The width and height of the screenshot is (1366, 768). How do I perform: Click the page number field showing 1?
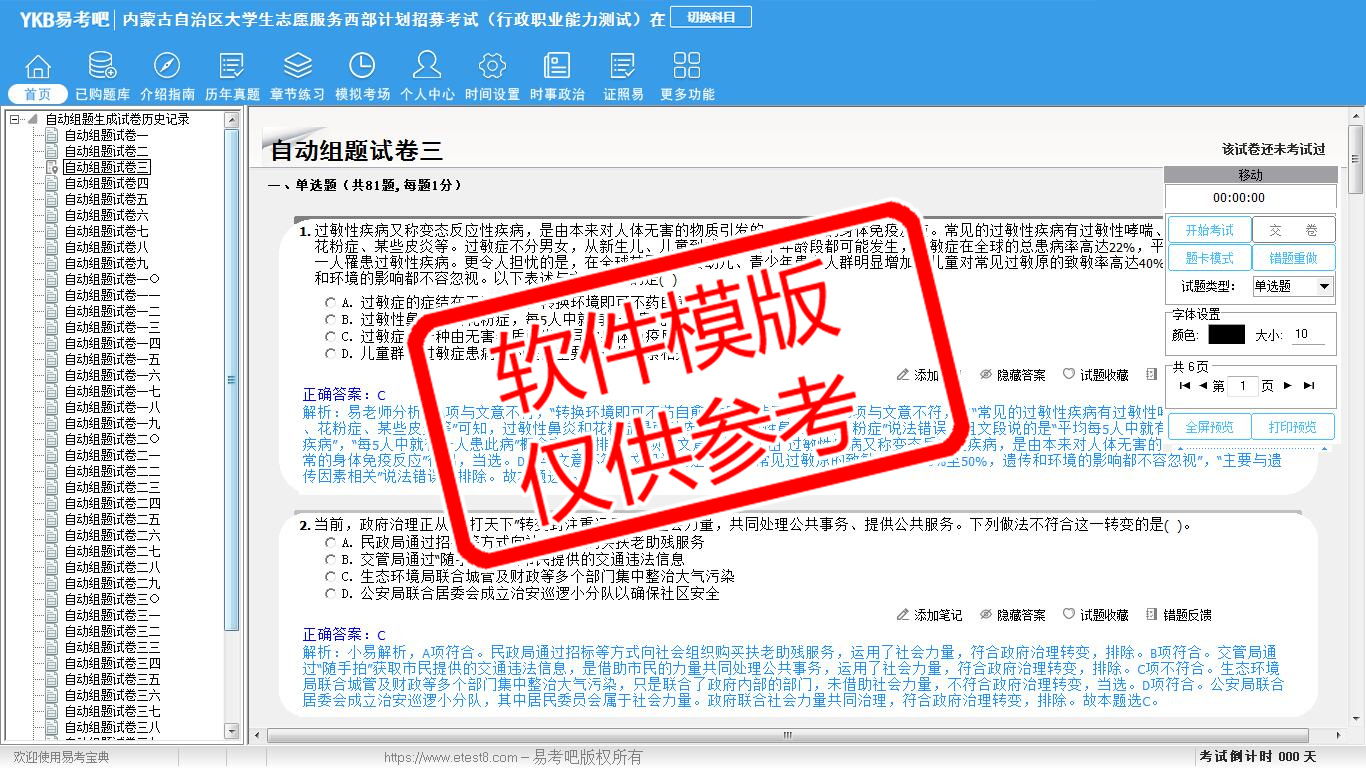(1243, 386)
